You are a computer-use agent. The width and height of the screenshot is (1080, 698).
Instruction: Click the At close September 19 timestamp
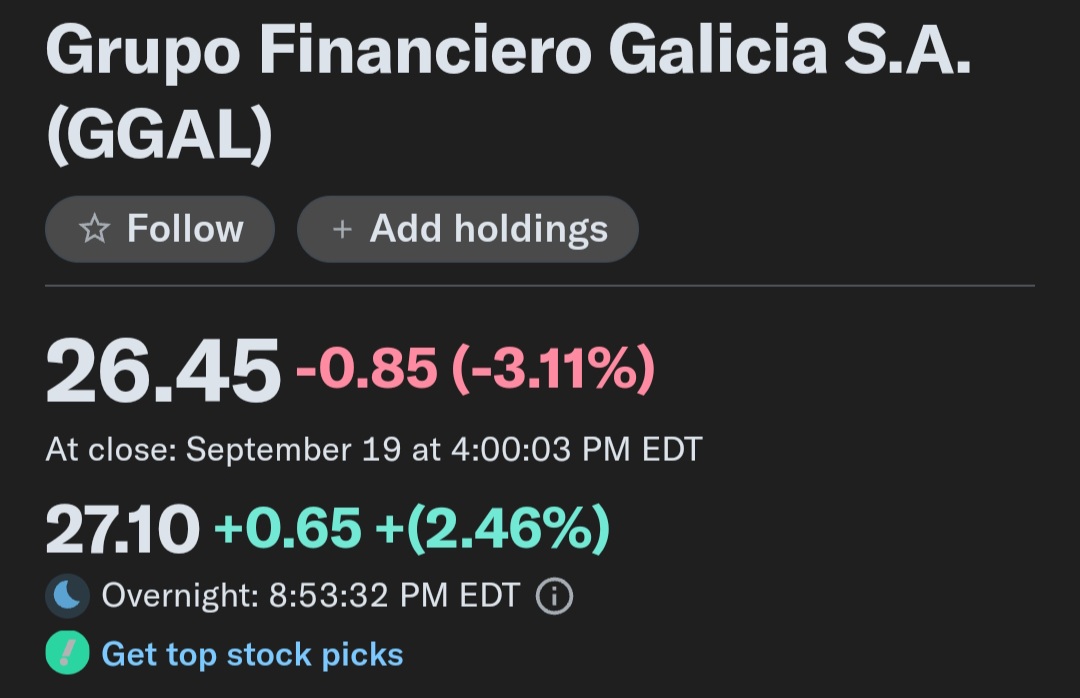point(374,449)
